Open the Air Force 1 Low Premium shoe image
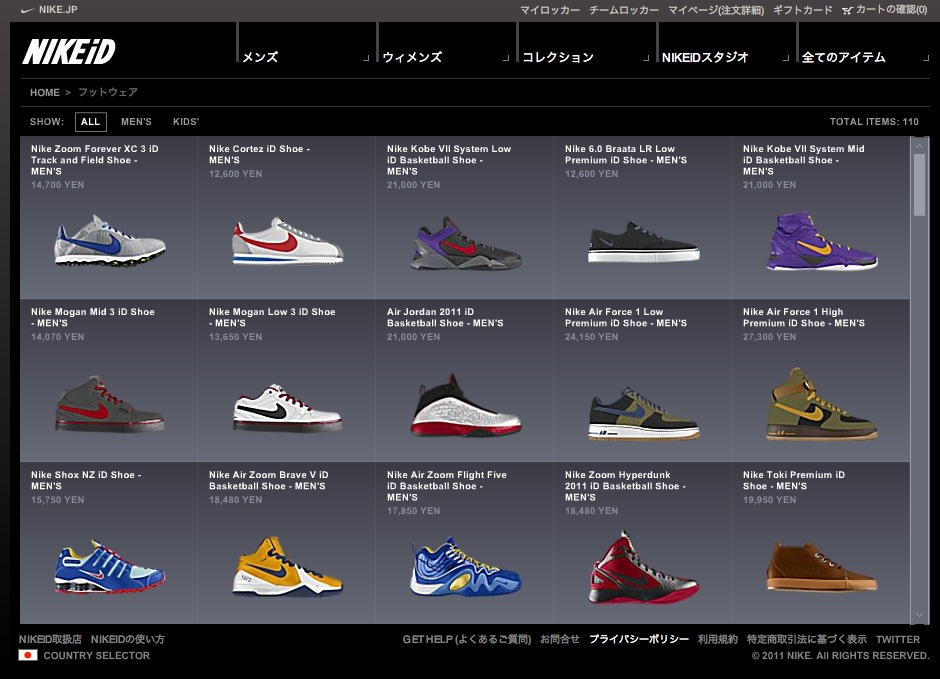 click(643, 414)
